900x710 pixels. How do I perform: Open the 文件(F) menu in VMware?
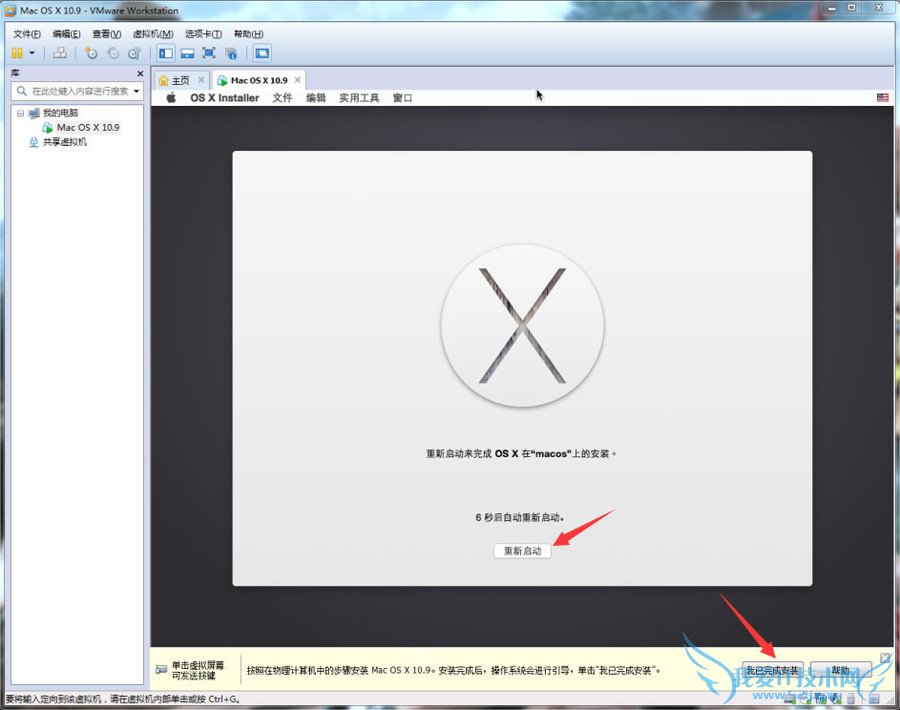tap(27, 34)
